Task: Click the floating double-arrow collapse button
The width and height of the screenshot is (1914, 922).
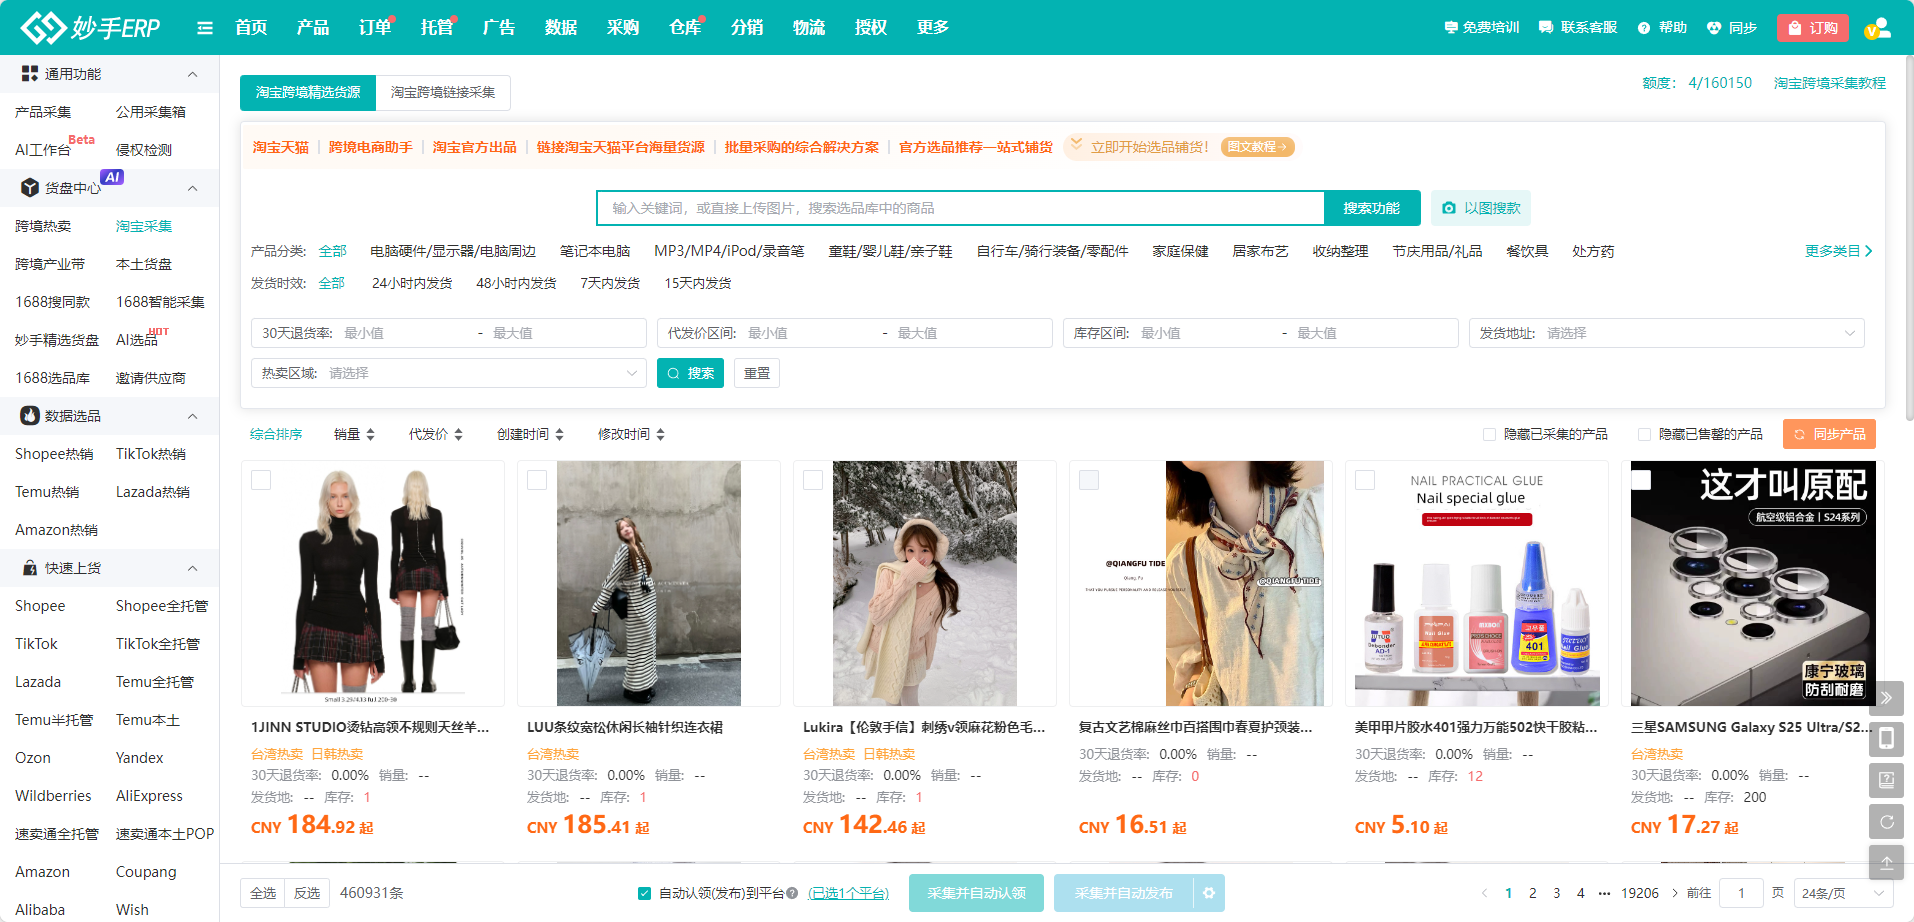Action: [x=1886, y=698]
